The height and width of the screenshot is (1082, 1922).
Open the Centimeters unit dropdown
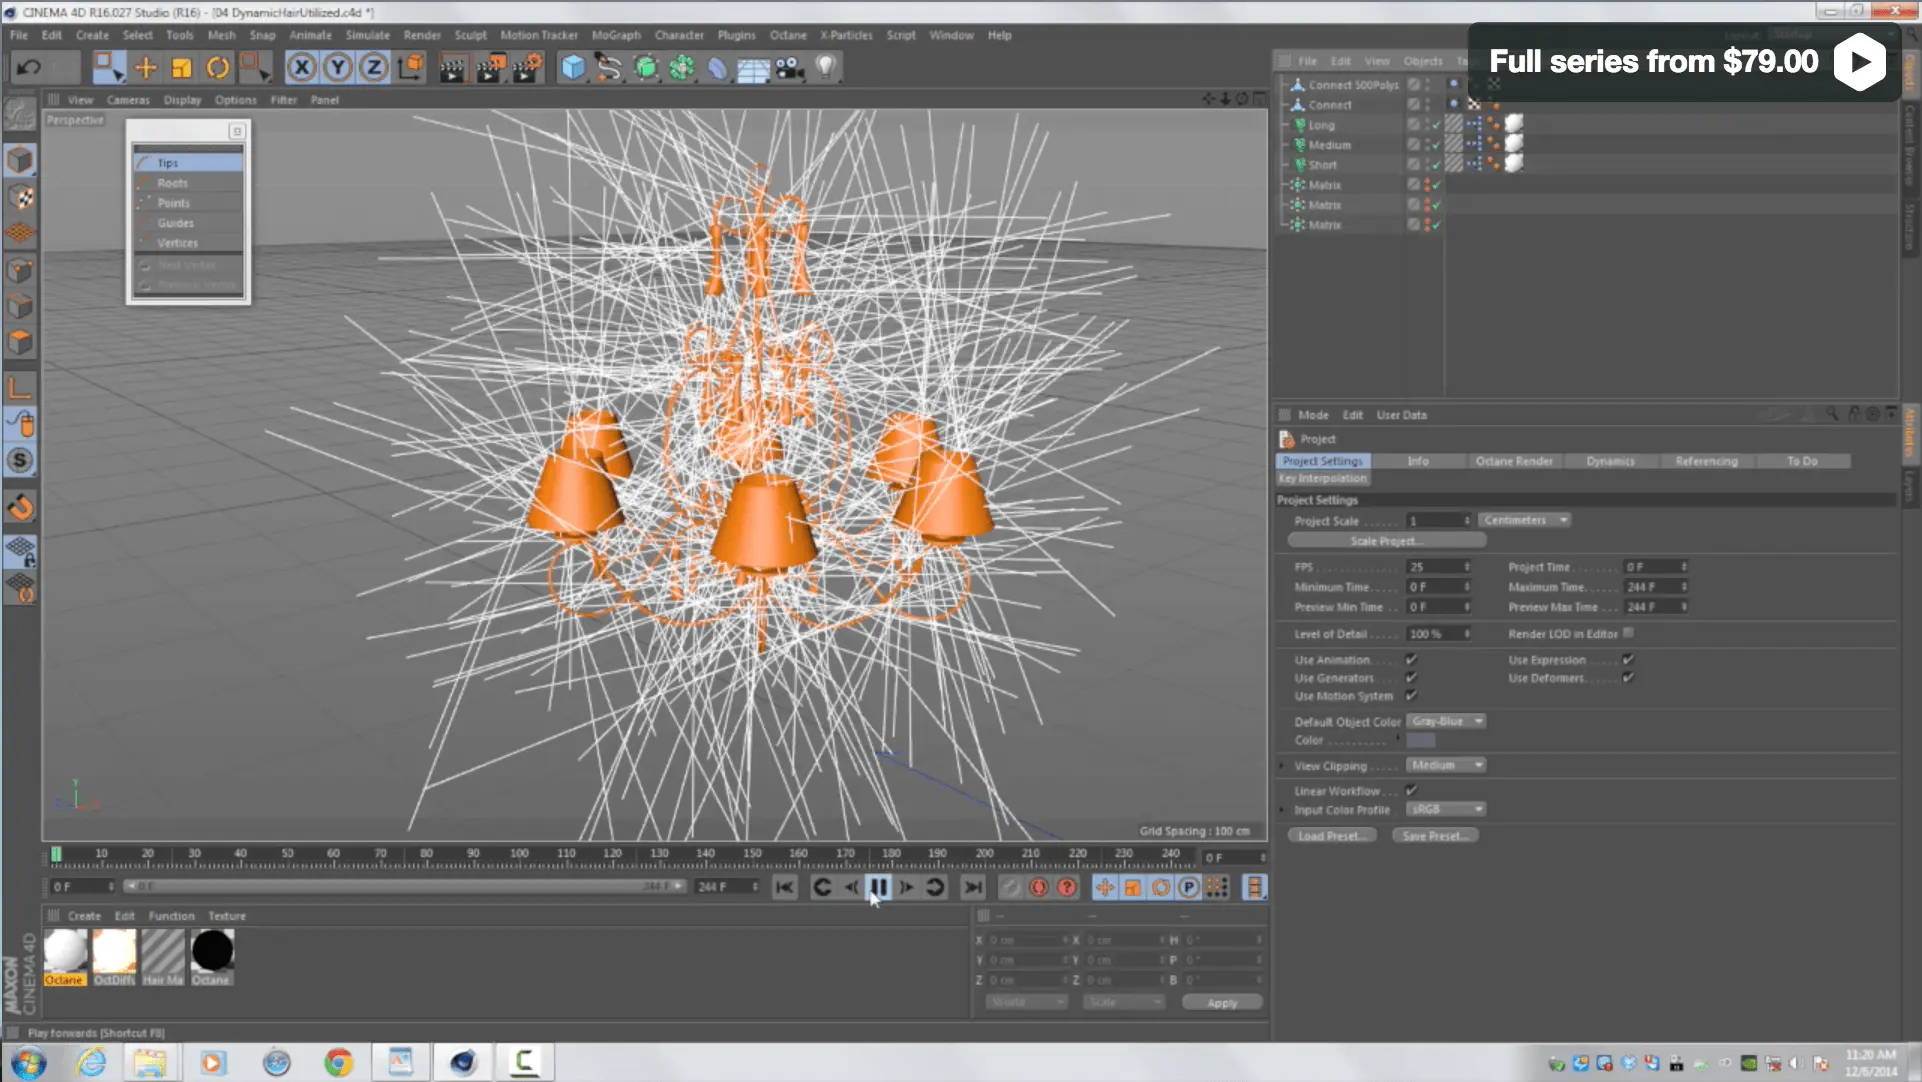pos(1525,520)
